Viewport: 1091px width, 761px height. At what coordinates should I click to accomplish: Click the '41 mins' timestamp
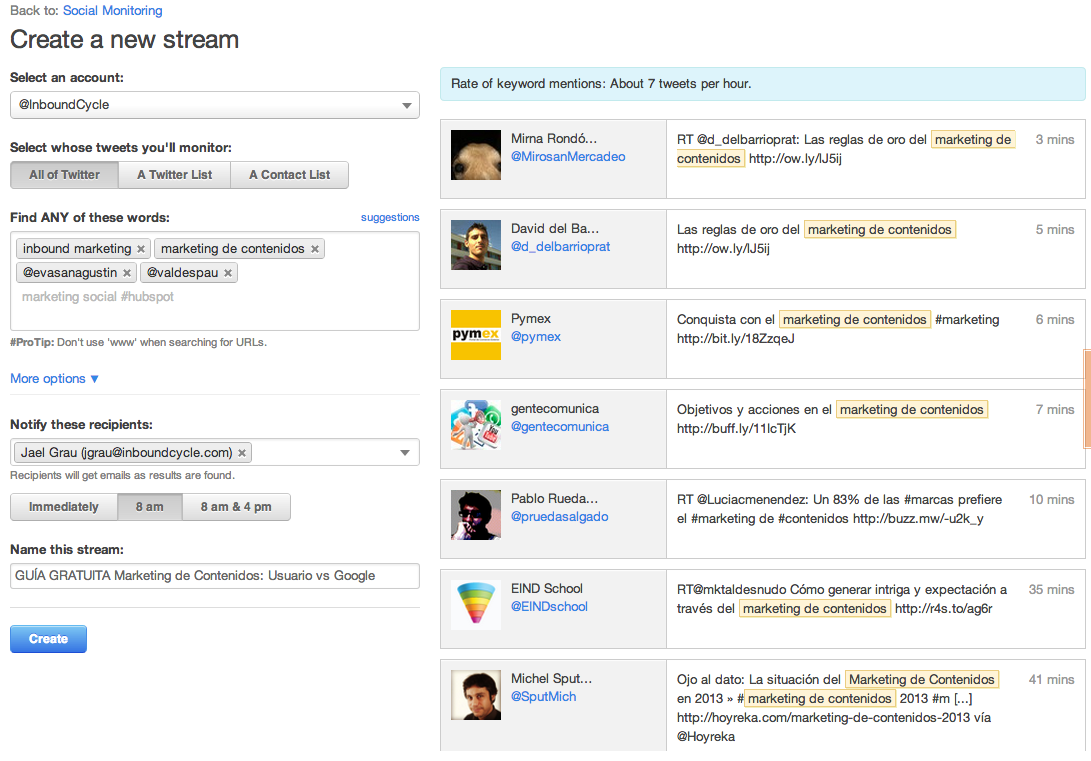click(x=1051, y=680)
